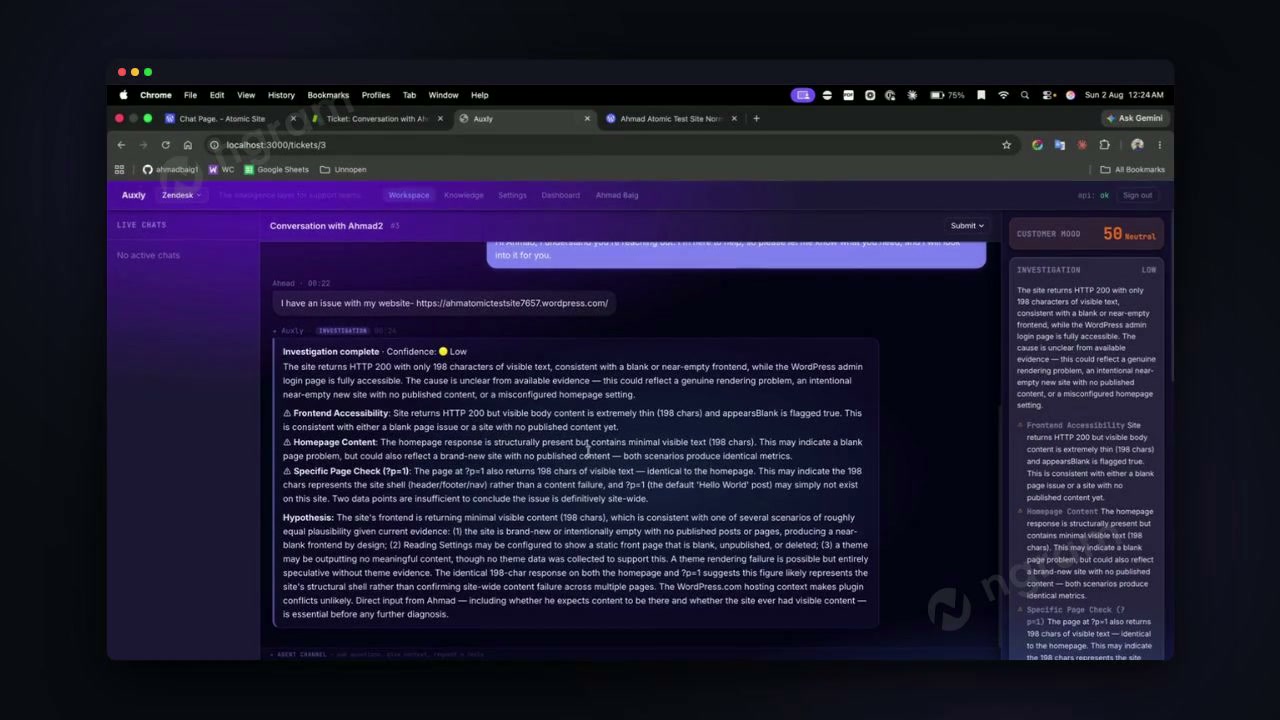Open the Zendesk platform dropdown

(x=181, y=195)
